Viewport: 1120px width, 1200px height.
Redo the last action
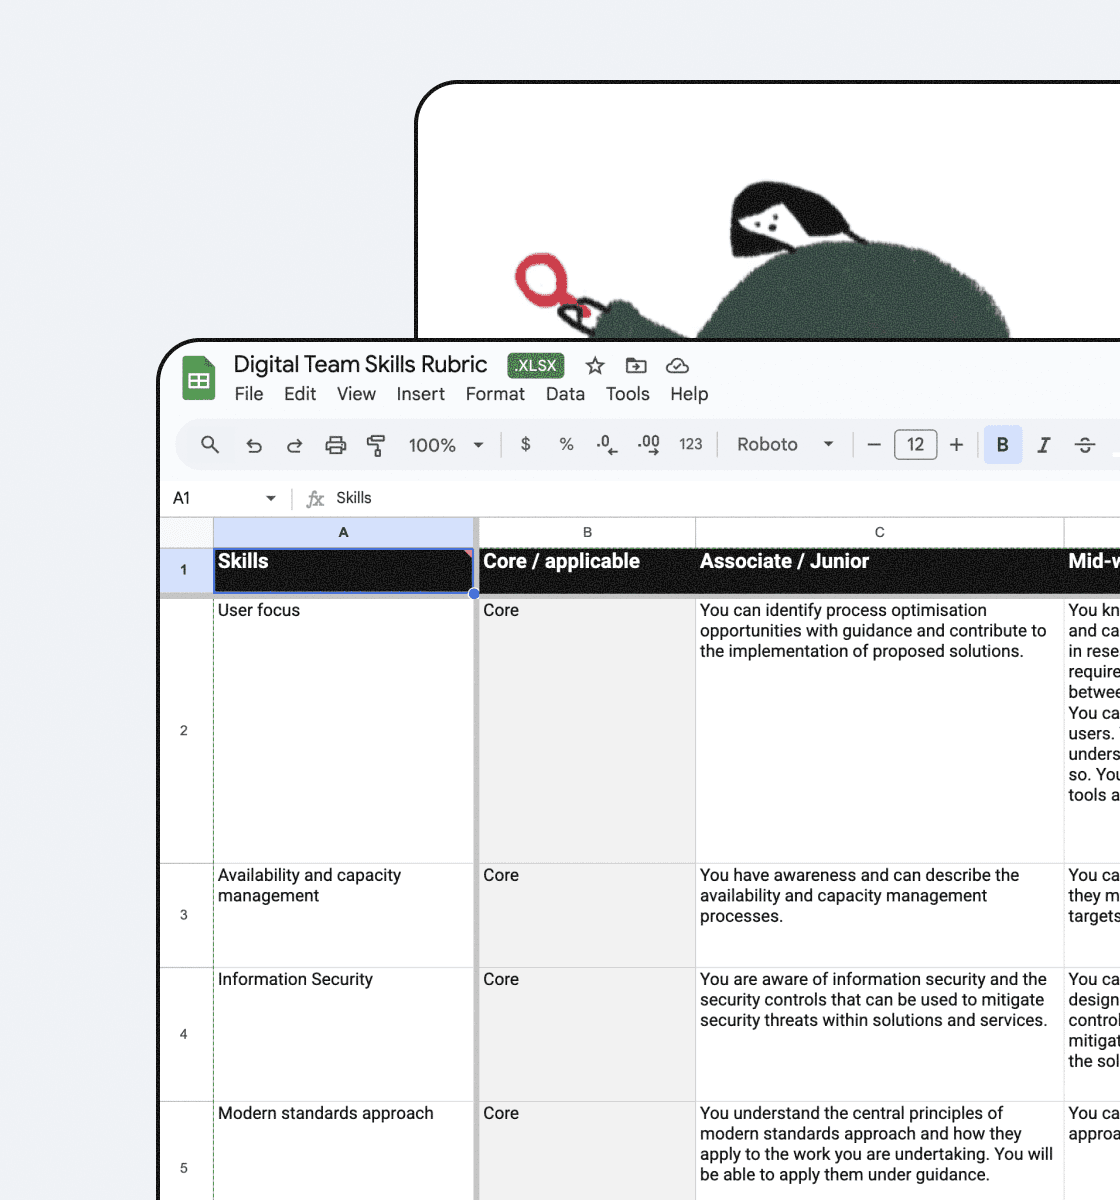tap(294, 445)
